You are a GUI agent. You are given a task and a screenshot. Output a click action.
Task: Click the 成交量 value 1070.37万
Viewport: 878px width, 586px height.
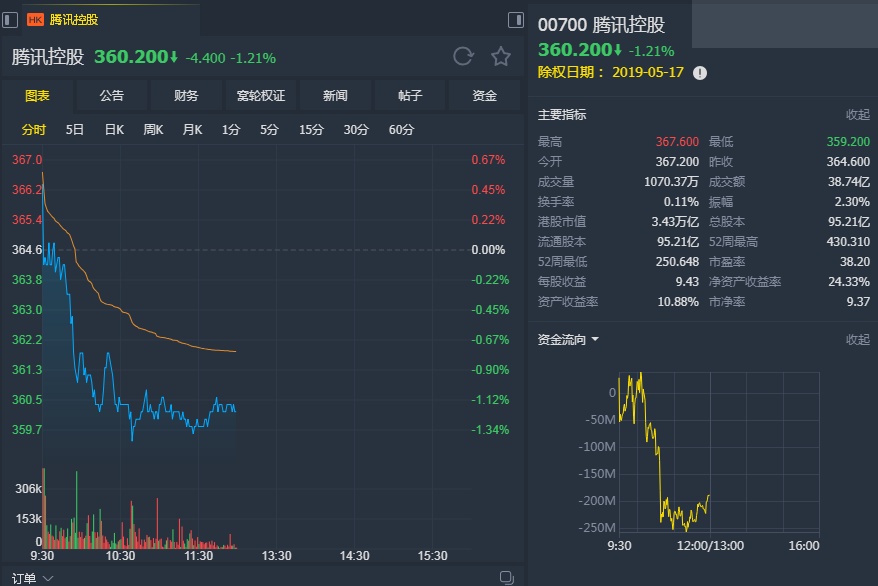tap(671, 182)
